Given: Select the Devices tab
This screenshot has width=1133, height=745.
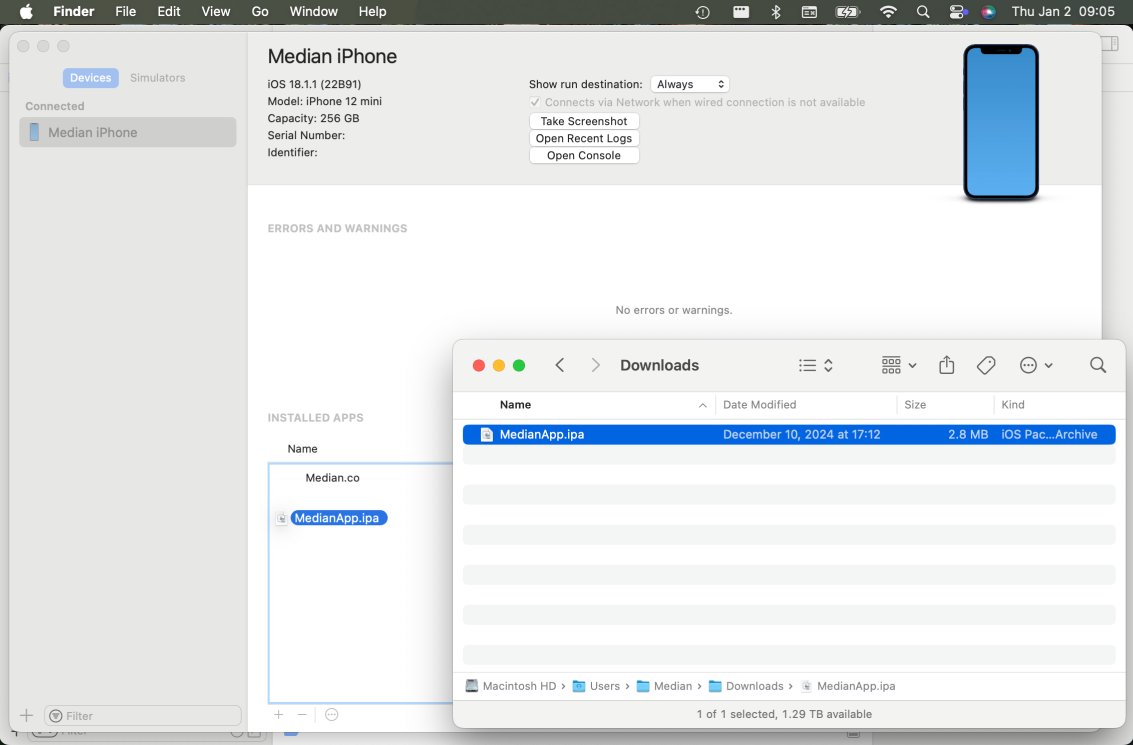Looking at the screenshot, I should click(90, 77).
